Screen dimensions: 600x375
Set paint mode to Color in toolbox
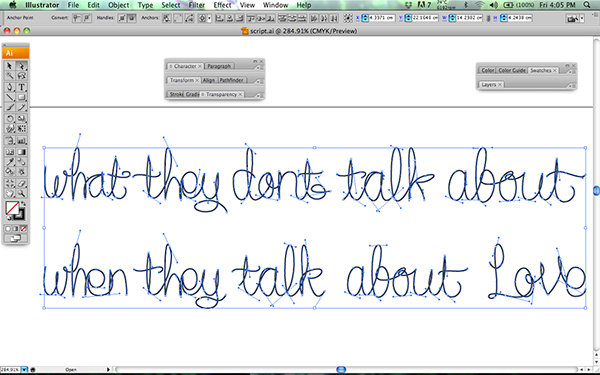[8, 229]
